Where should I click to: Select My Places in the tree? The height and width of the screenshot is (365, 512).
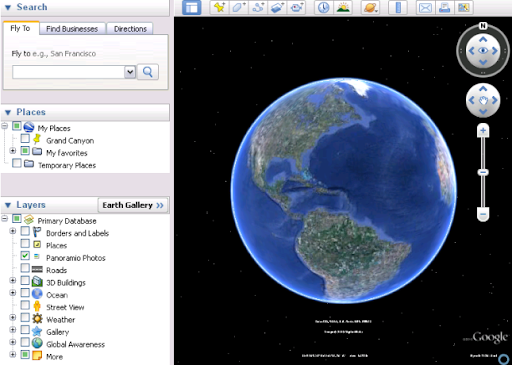click(x=54, y=128)
